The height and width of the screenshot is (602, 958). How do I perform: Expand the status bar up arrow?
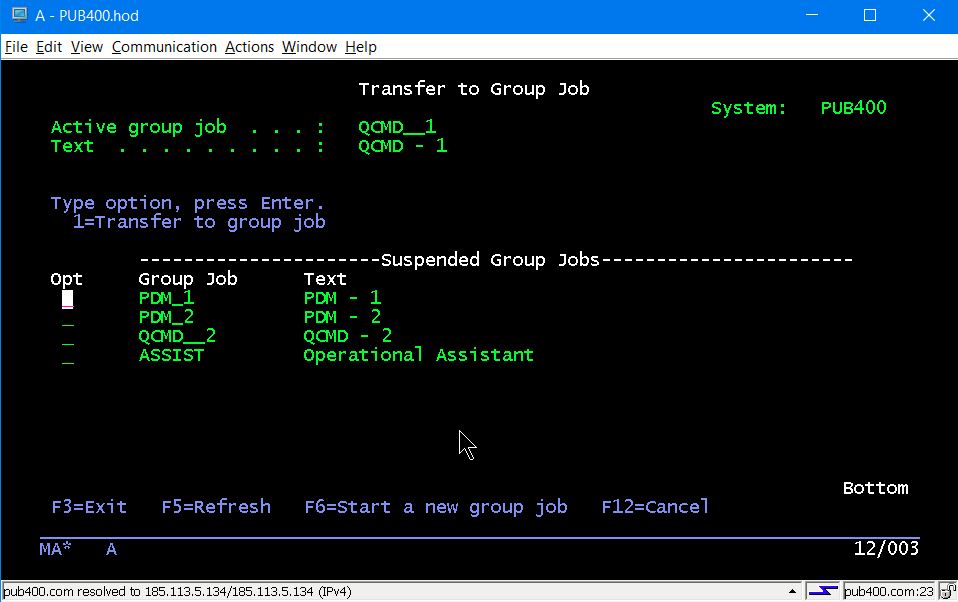coord(793,591)
